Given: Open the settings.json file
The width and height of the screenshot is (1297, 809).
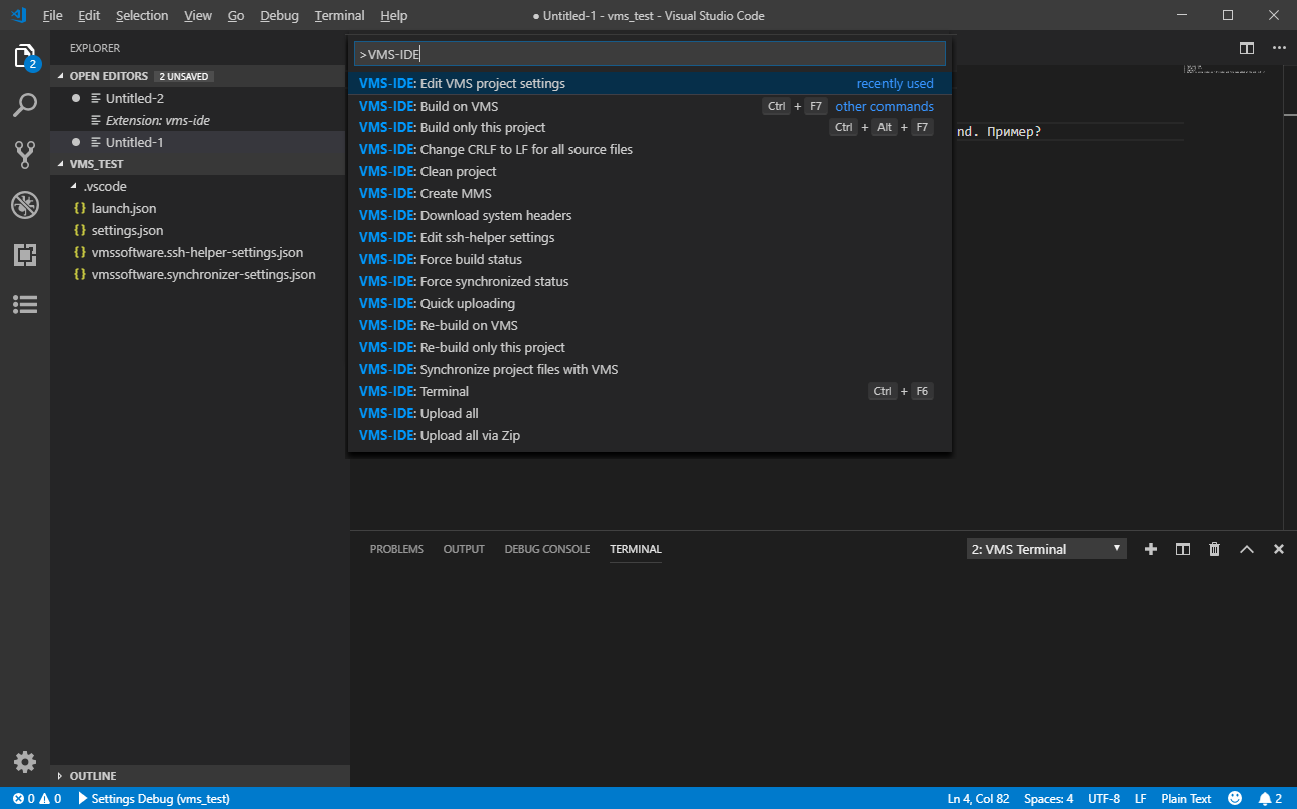Looking at the screenshot, I should pos(127,230).
